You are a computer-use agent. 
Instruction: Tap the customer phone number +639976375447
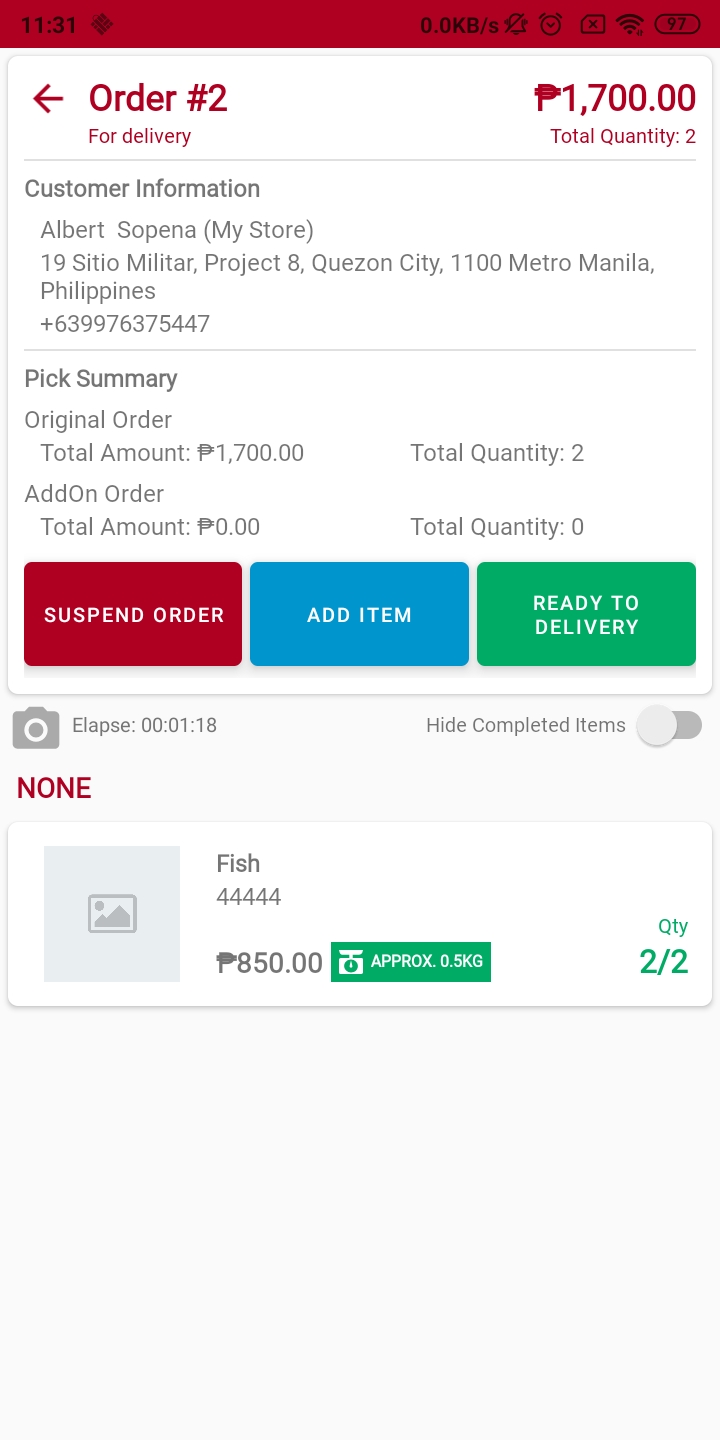(x=125, y=324)
